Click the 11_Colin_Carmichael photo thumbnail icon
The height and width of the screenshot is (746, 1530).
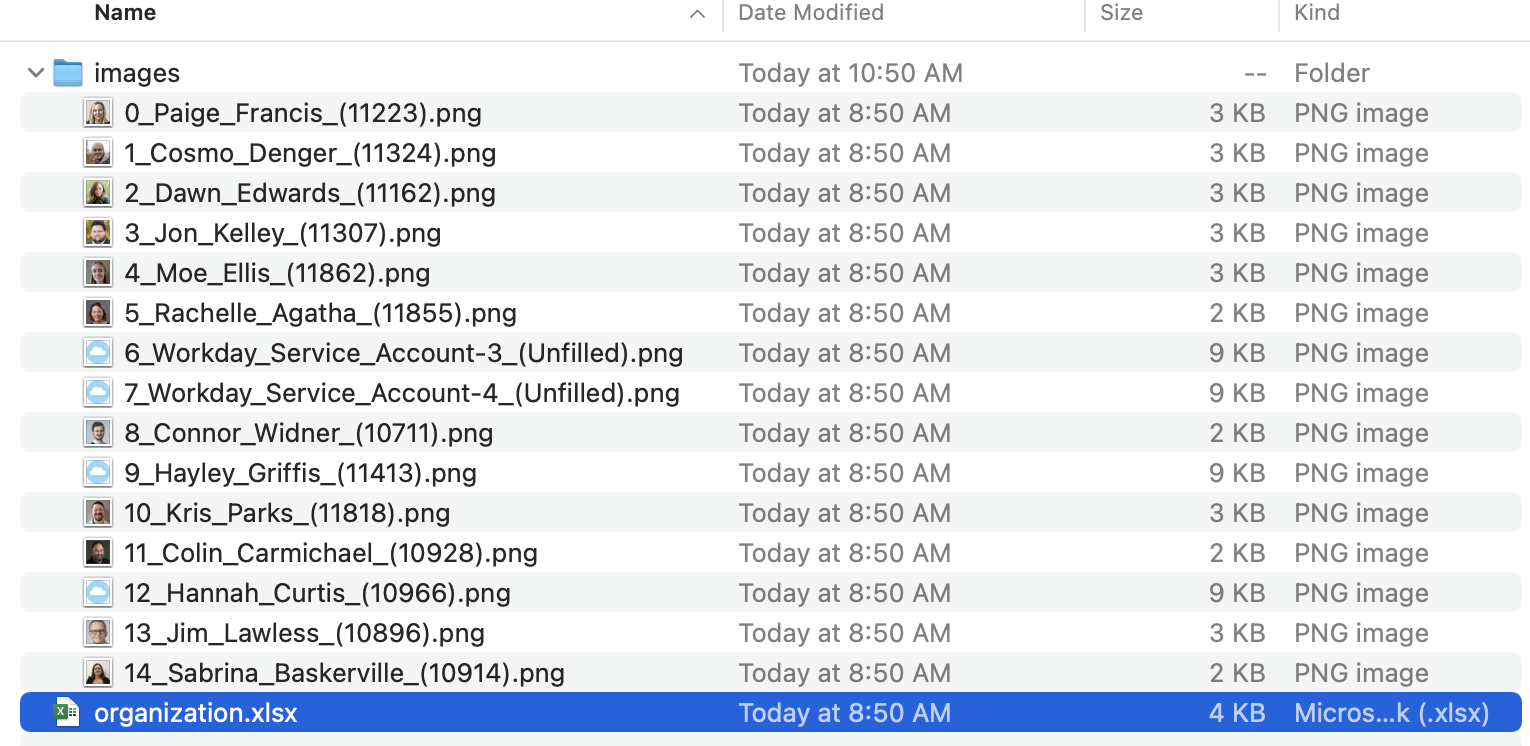[97, 553]
